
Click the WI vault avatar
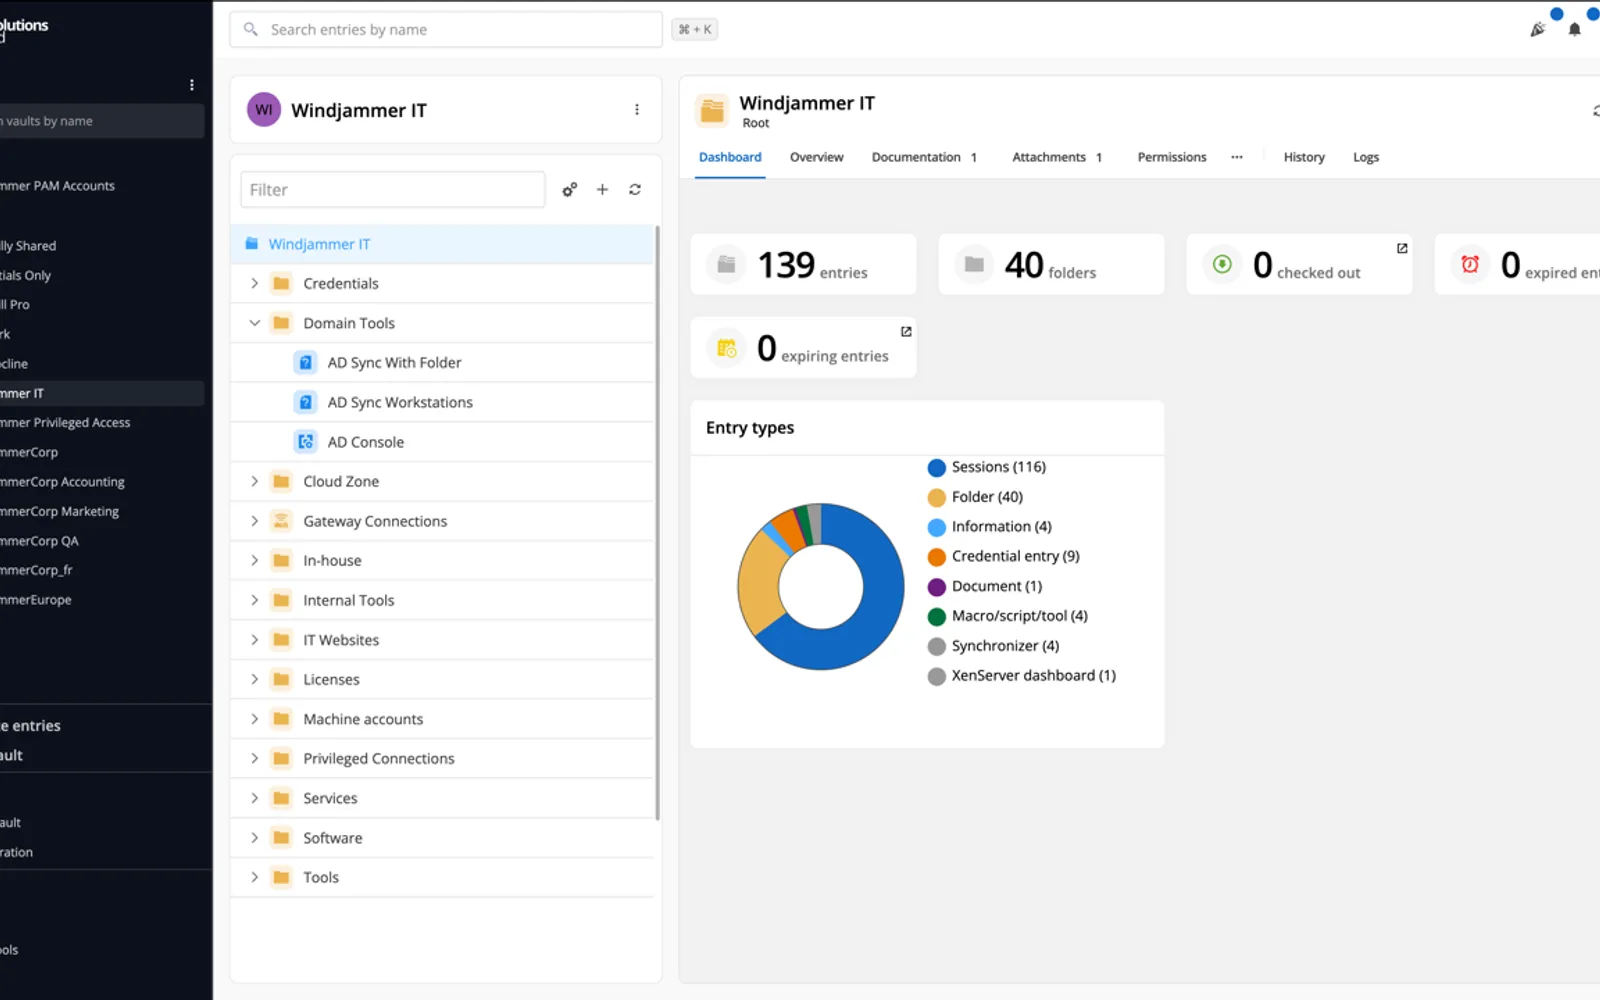tap(264, 110)
